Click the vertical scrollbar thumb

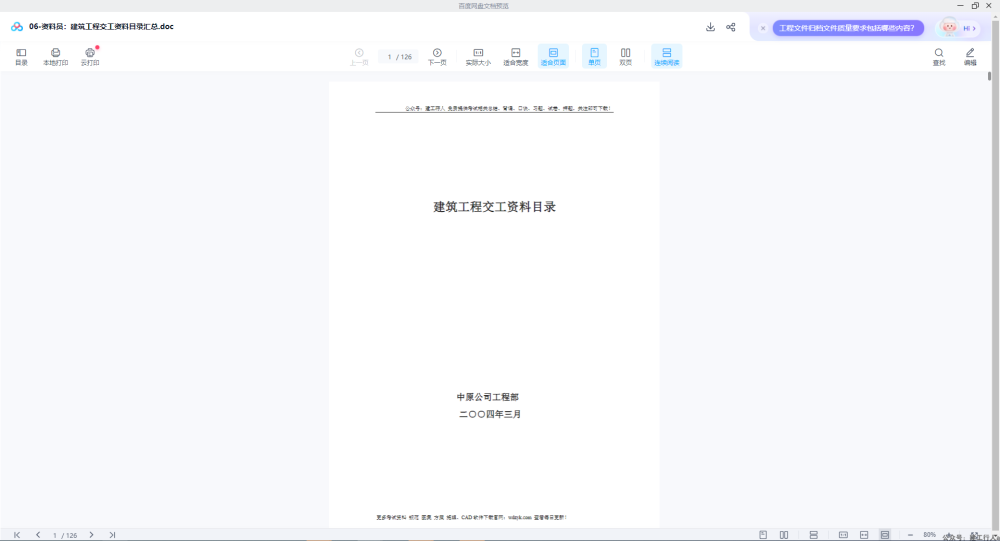pyautogui.click(x=989, y=76)
